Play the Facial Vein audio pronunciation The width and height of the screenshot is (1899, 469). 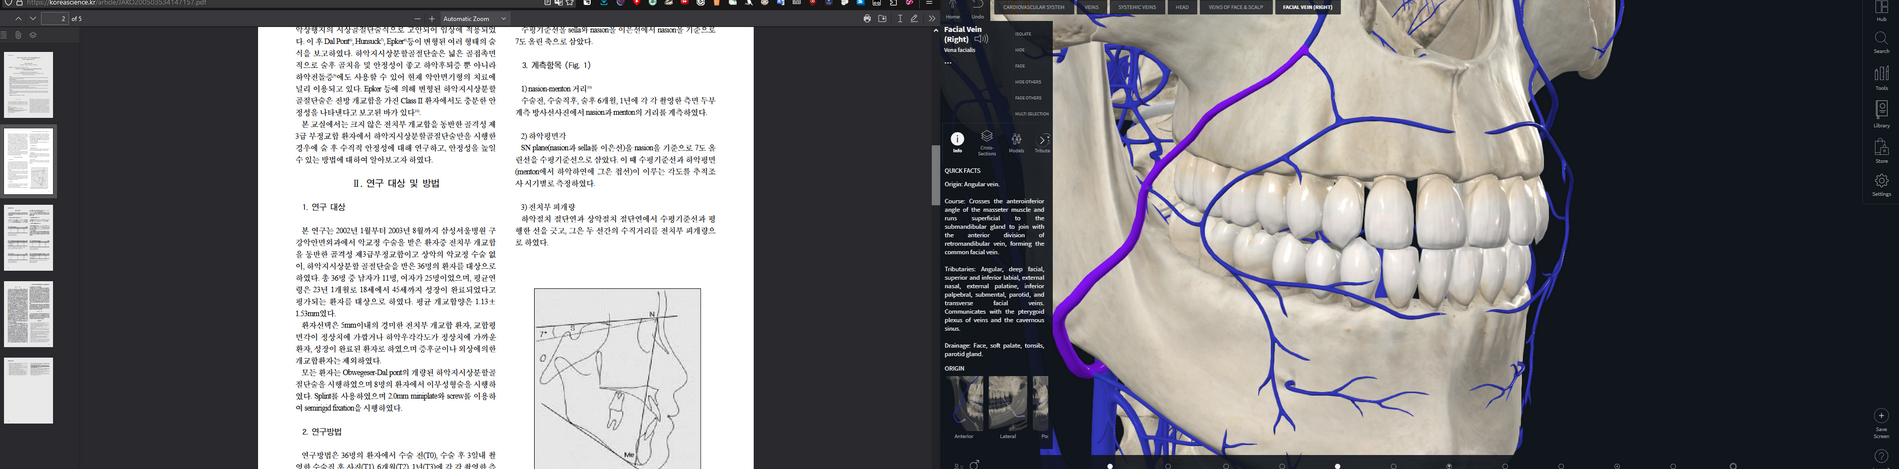[981, 39]
